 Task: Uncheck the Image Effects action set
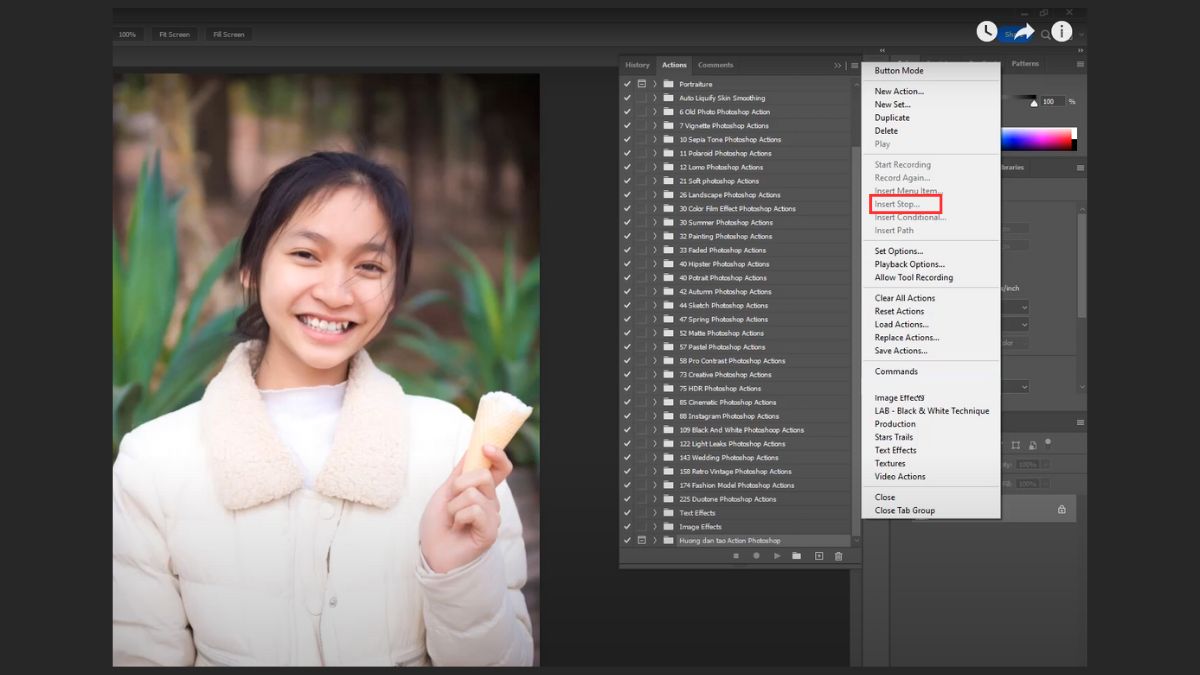click(627, 526)
